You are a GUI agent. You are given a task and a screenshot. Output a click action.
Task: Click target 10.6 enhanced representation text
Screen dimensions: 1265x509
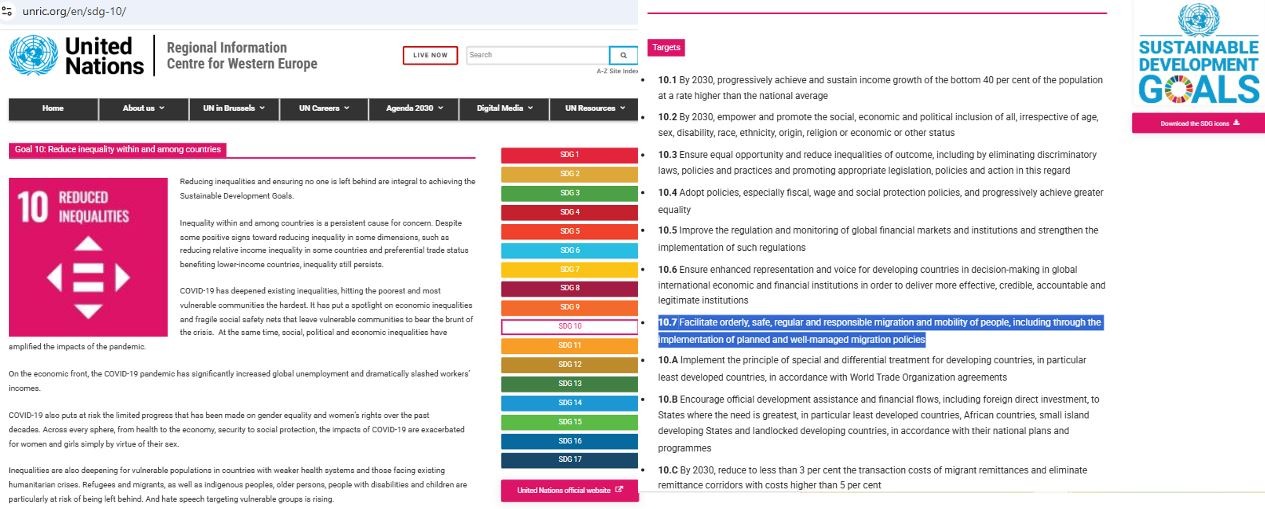coord(880,285)
